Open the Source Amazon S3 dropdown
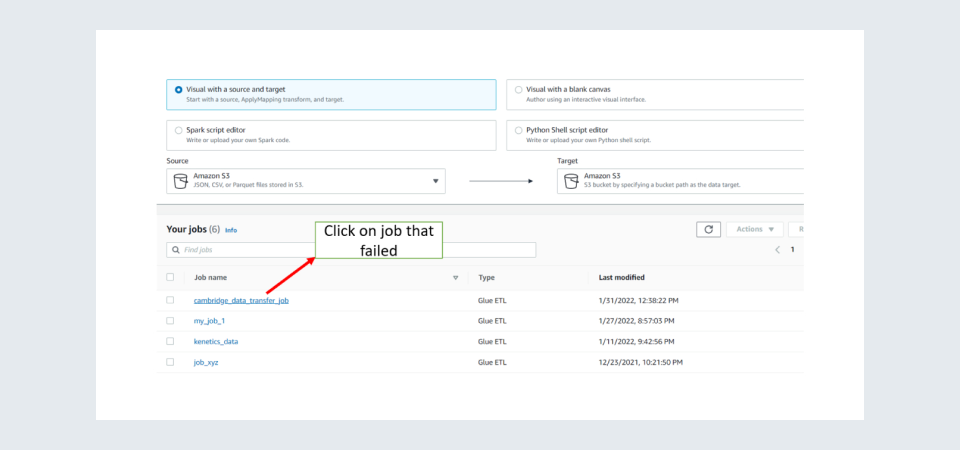Viewport: 960px width, 450px height. pos(306,181)
